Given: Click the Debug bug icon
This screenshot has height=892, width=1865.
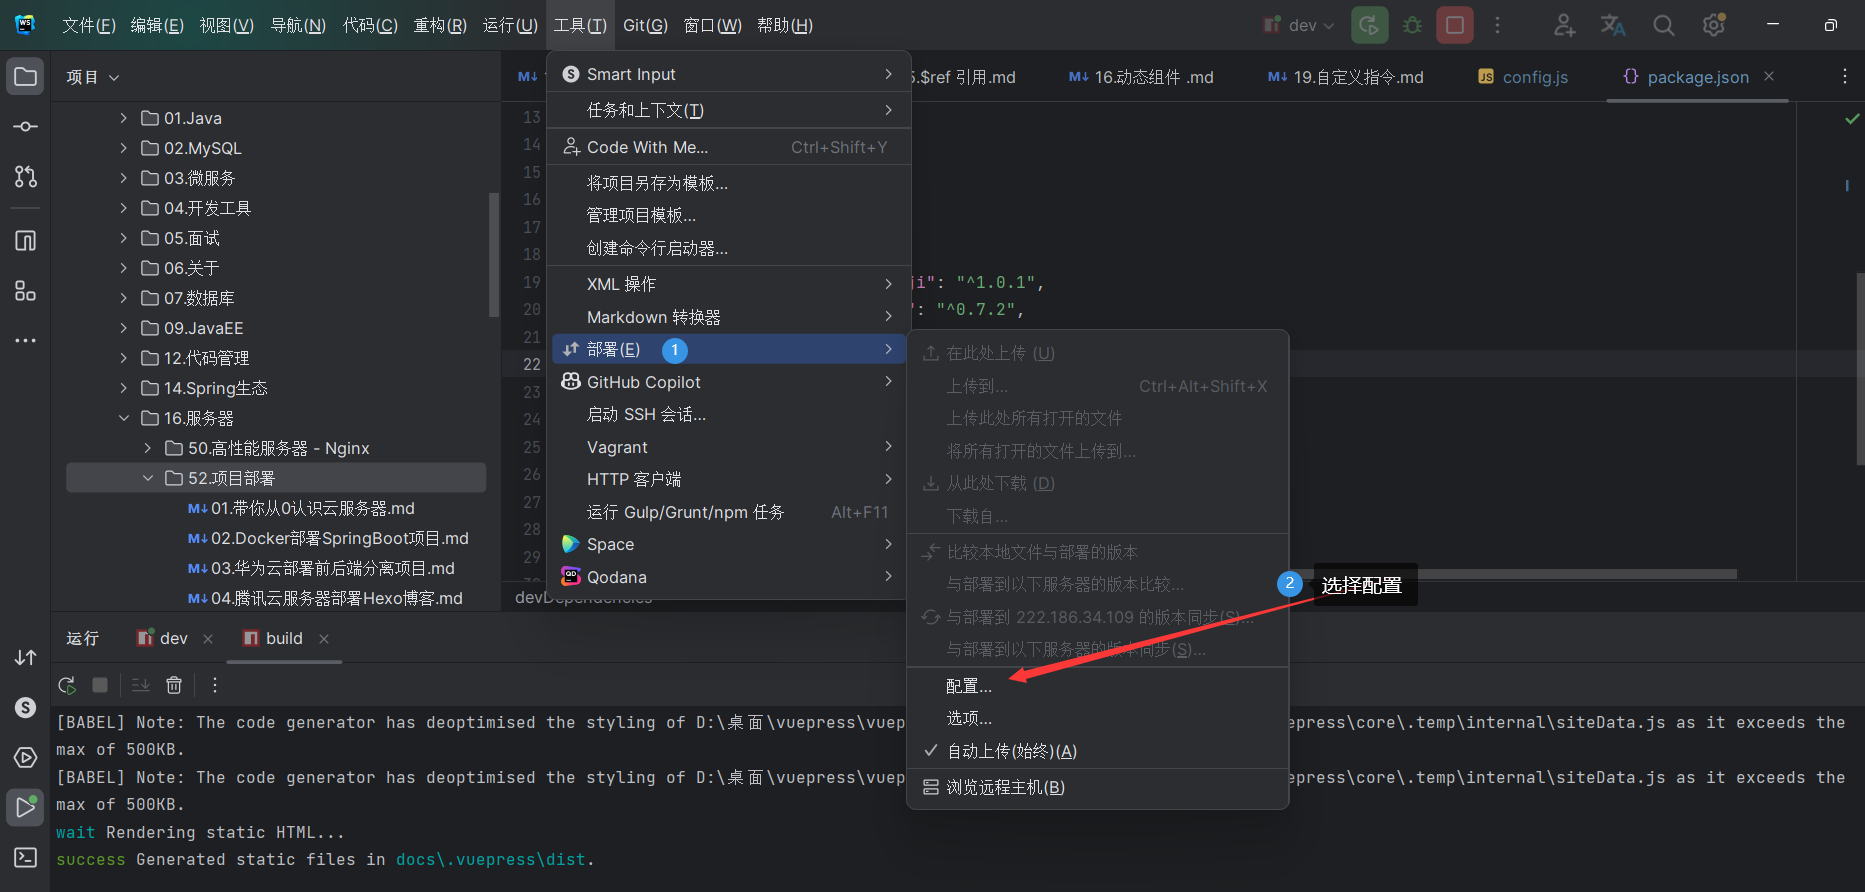Looking at the screenshot, I should (x=1412, y=25).
